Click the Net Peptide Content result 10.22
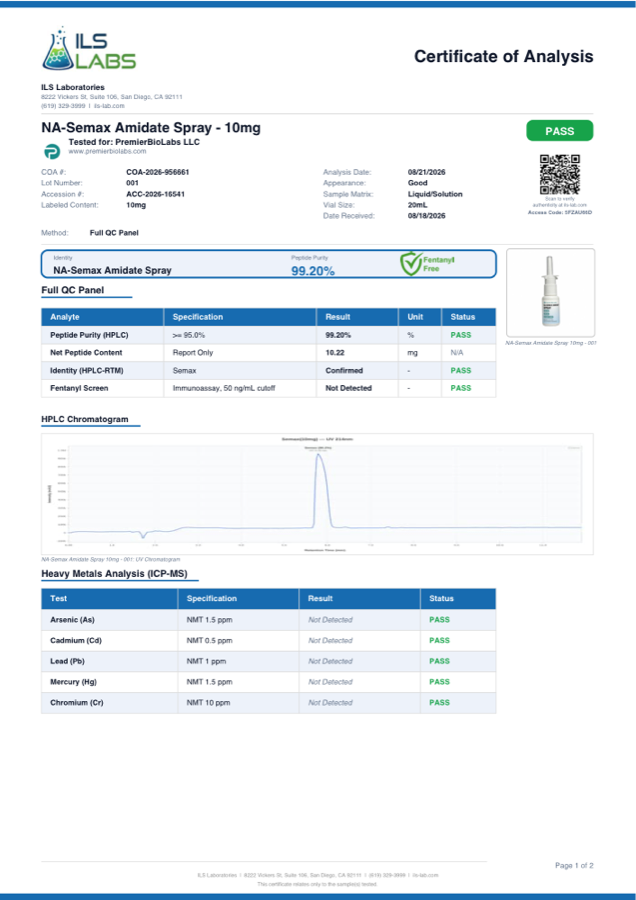Screen dimensions: 636x900 [x=335, y=353]
